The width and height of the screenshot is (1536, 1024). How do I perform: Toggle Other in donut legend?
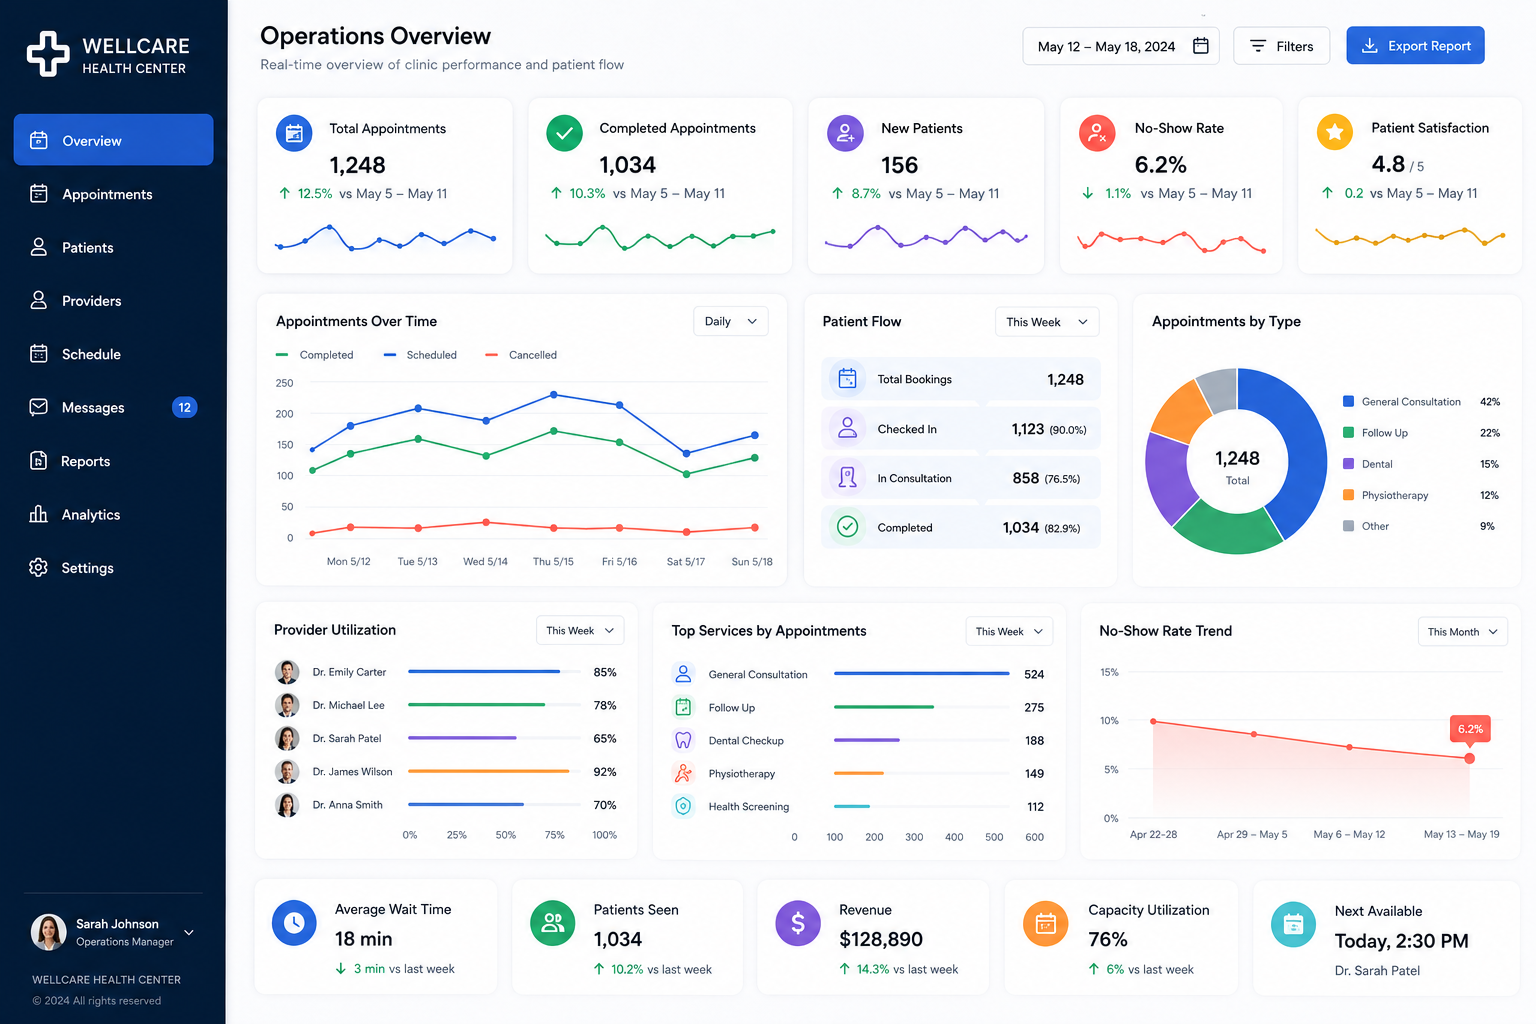pos(1366,525)
